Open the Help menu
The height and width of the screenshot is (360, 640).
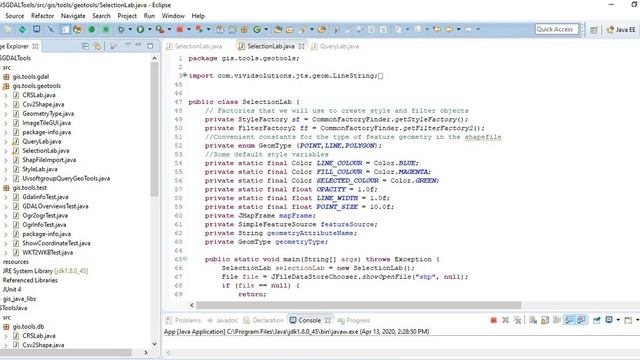198,16
